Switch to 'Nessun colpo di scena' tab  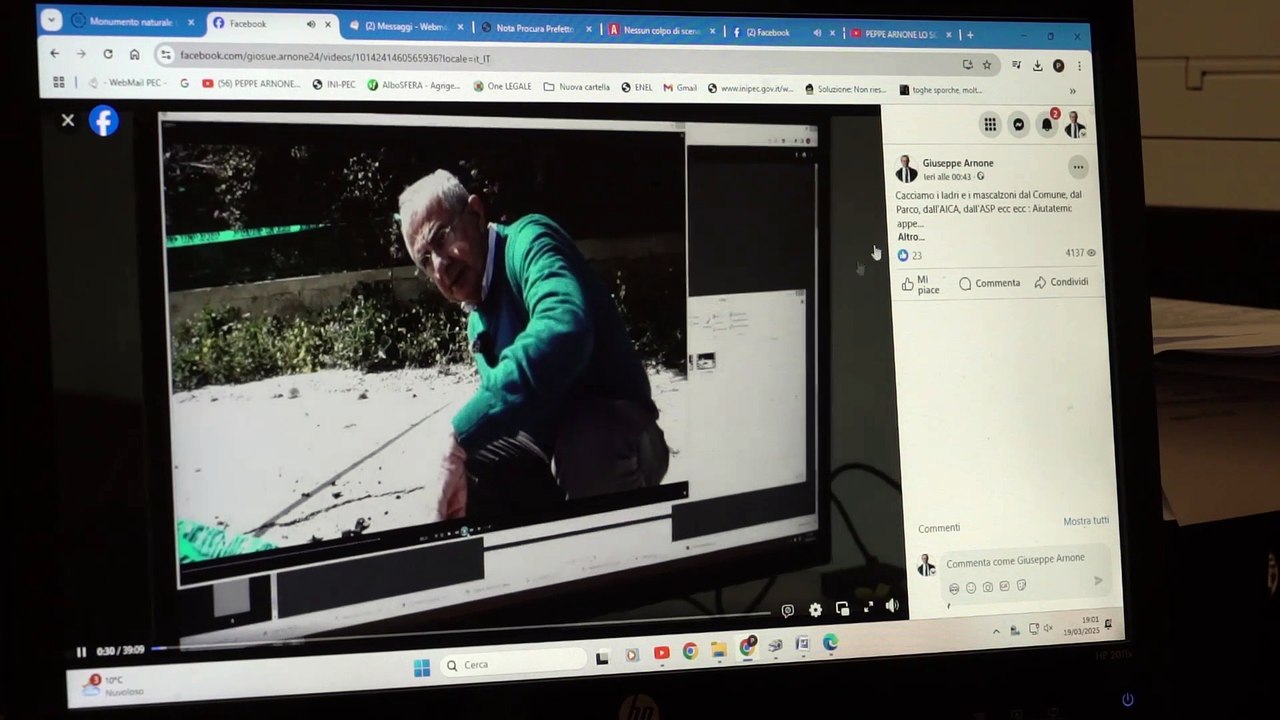click(x=662, y=31)
